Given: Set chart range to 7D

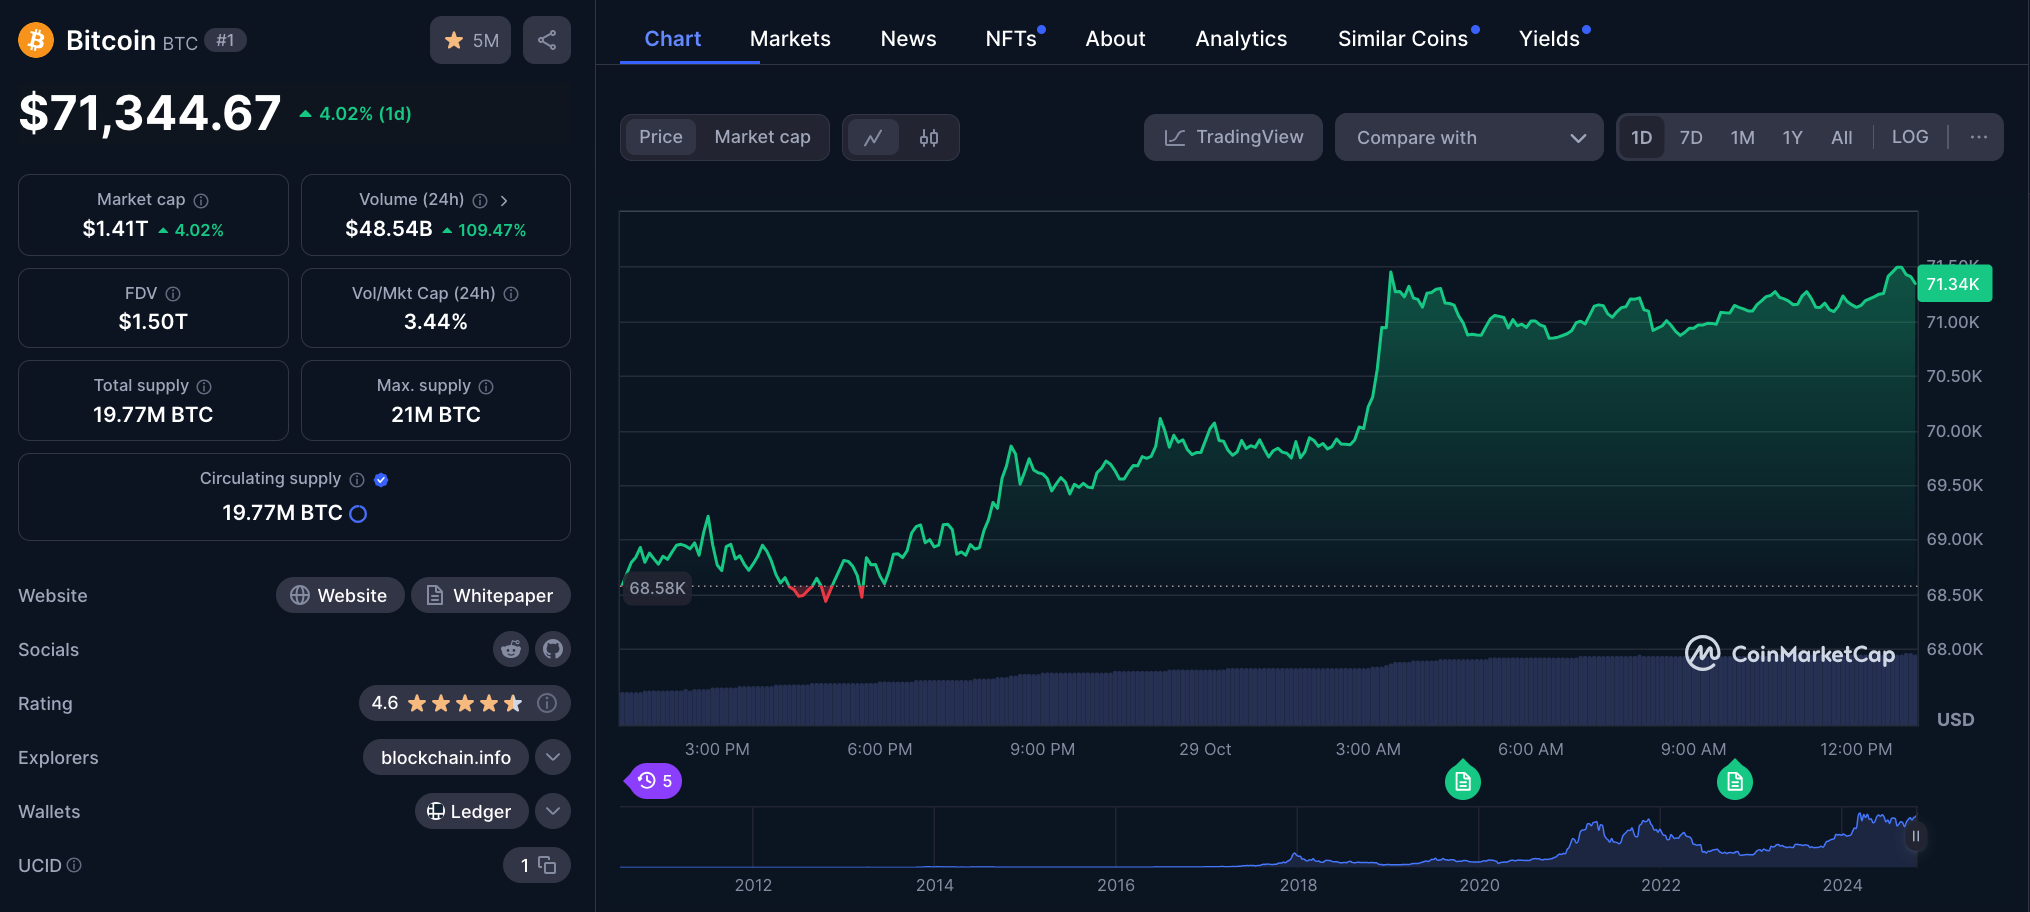Looking at the screenshot, I should click(x=1691, y=137).
